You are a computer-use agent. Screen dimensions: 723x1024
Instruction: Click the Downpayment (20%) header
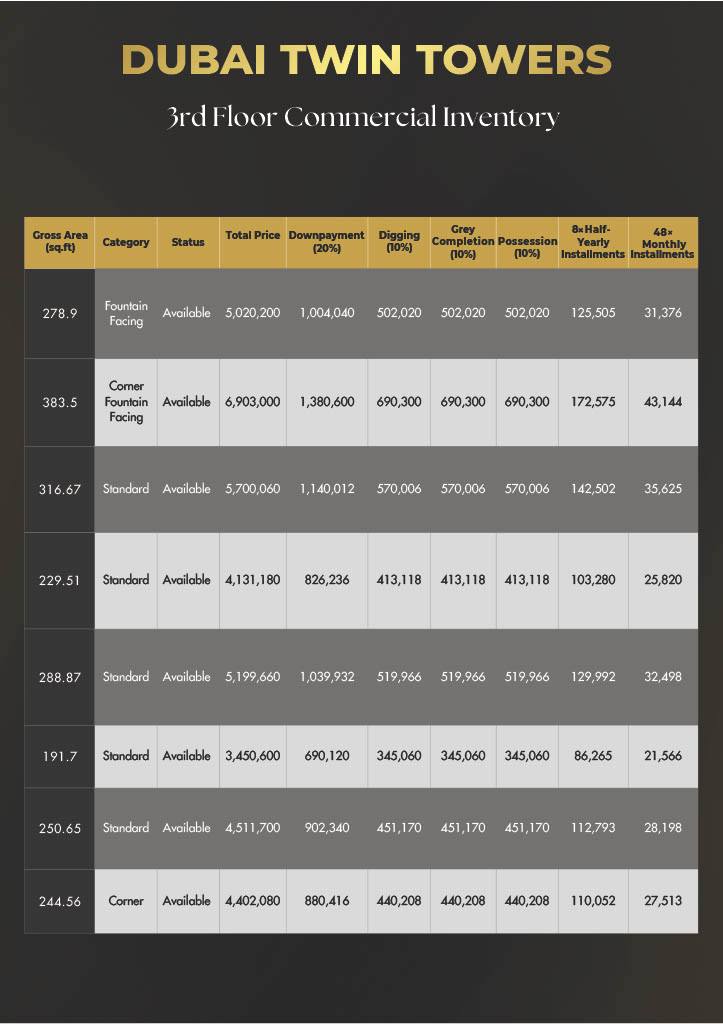326,242
